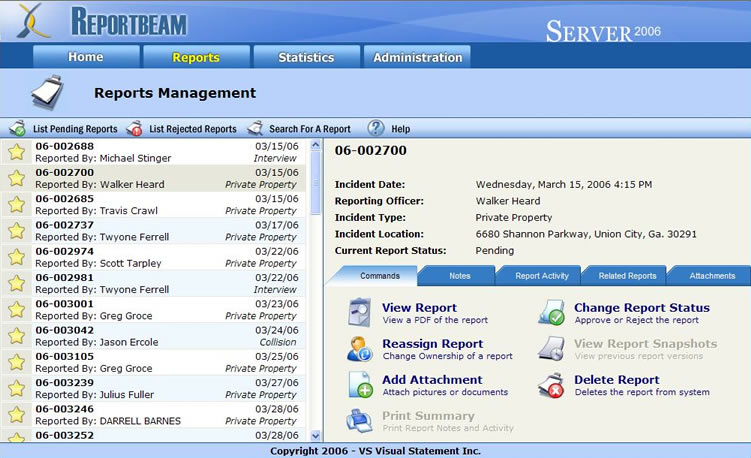Click the List Pending Reports icon
The width and height of the screenshot is (751, 458).
[x=18, y=128]
